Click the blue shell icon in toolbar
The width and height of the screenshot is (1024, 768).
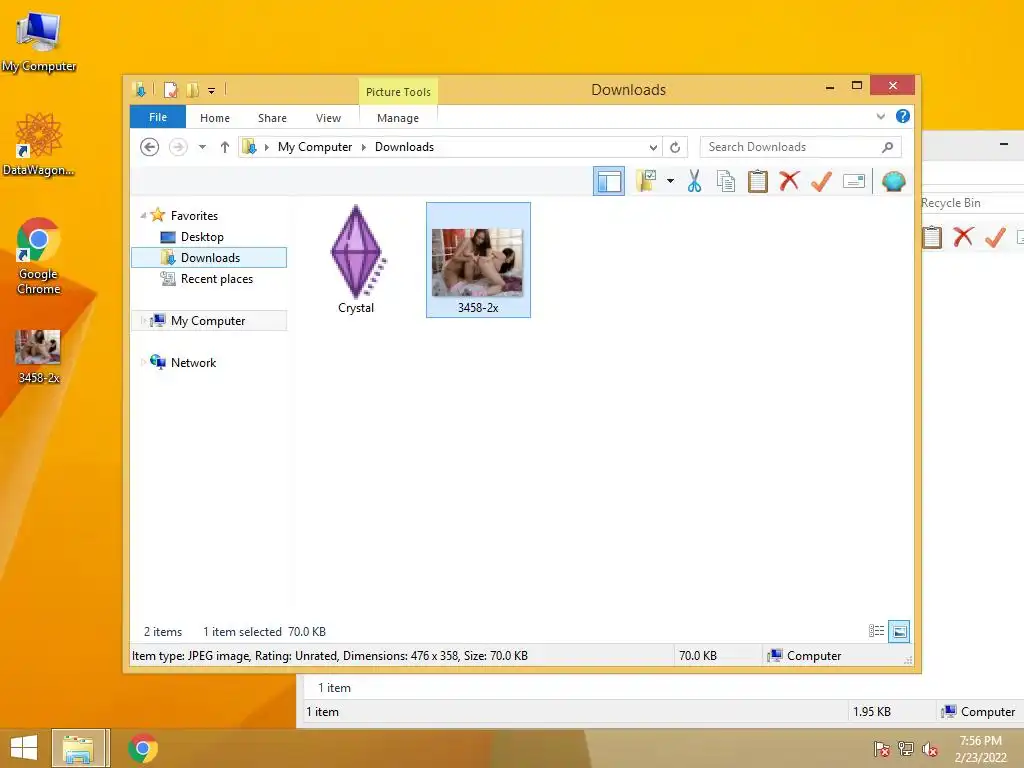coord(893,181)
